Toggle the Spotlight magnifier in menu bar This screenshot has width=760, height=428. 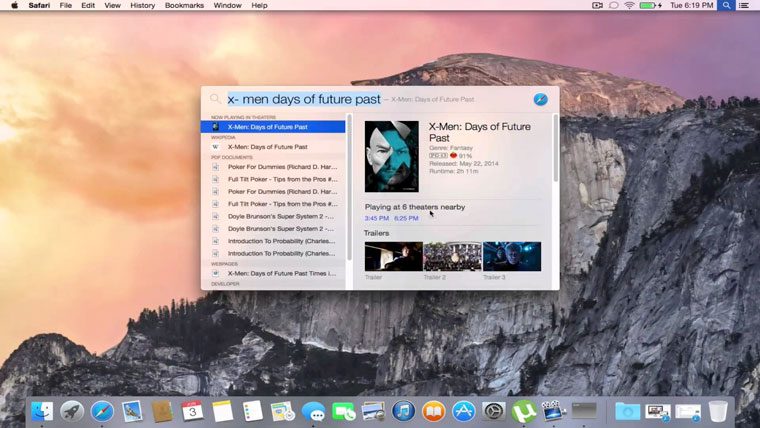coord(726,6)
